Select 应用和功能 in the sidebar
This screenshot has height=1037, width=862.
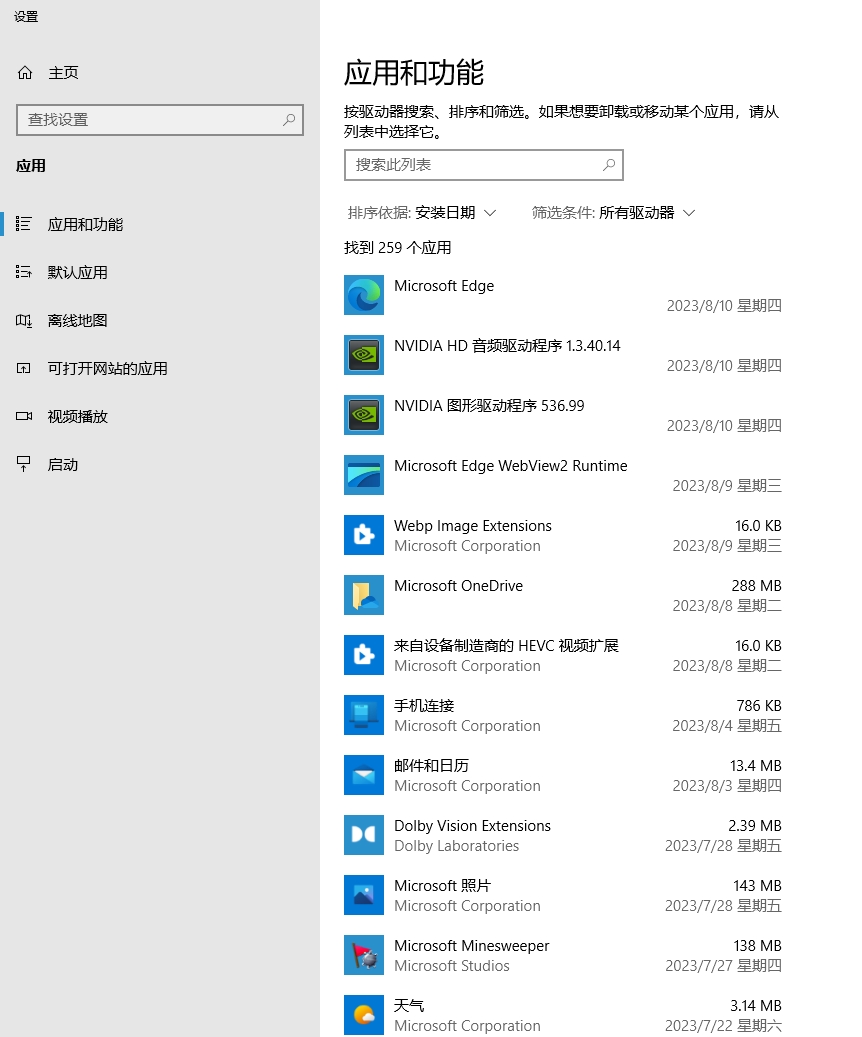pos(85,224)
